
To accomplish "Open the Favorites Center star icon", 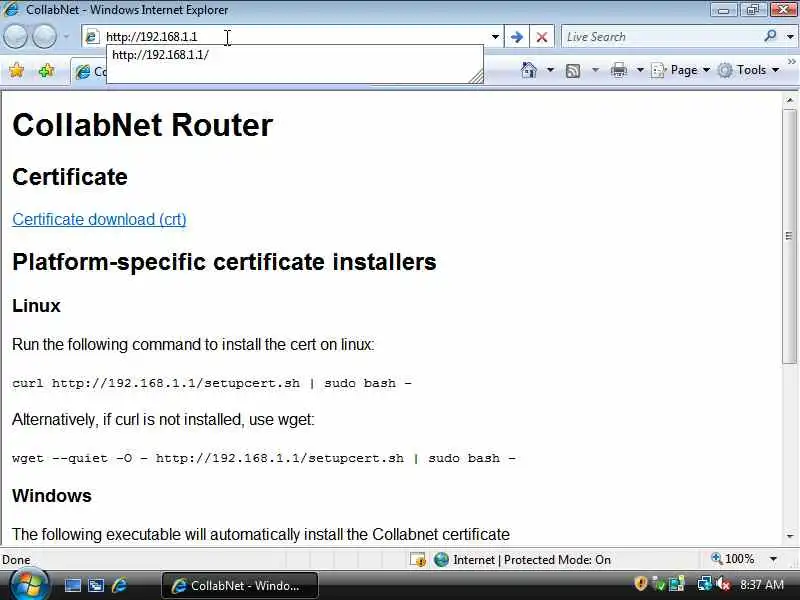I will (x=16, y=70).
